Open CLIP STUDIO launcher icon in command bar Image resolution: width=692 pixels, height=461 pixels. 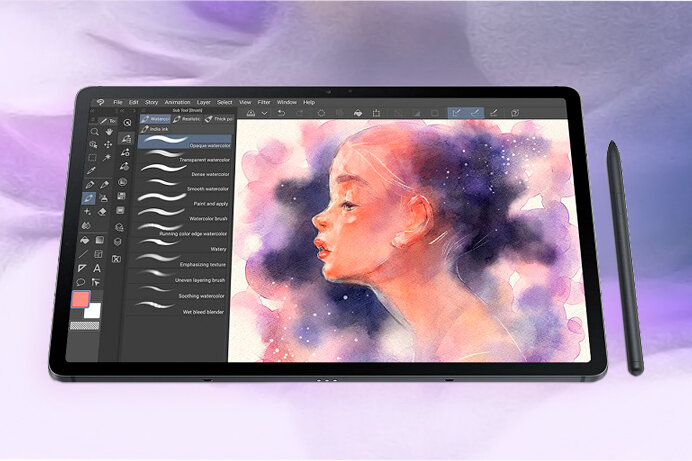point(251,113)
